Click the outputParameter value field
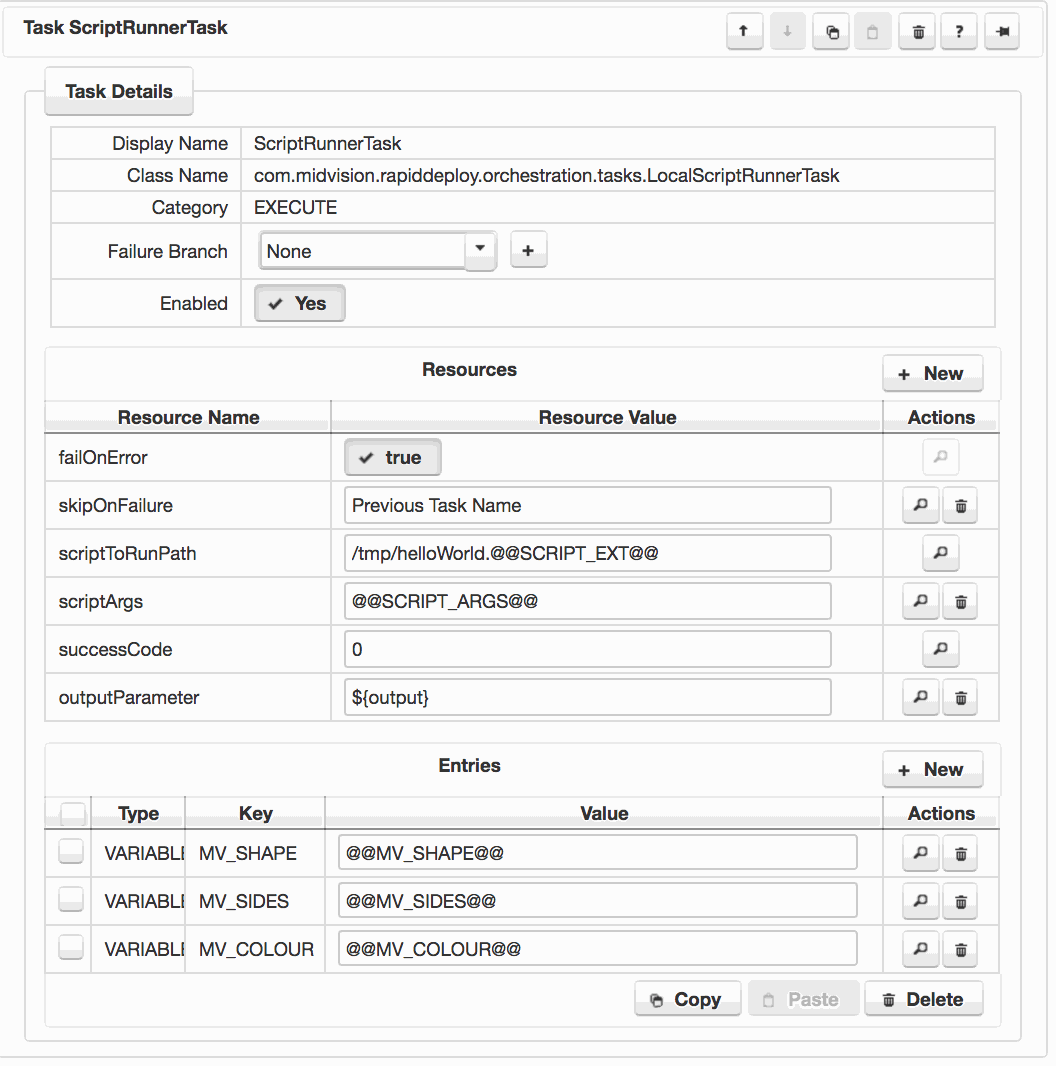Image resolution: width=1056 pixels, height=1066 pixels. point(587,697)
